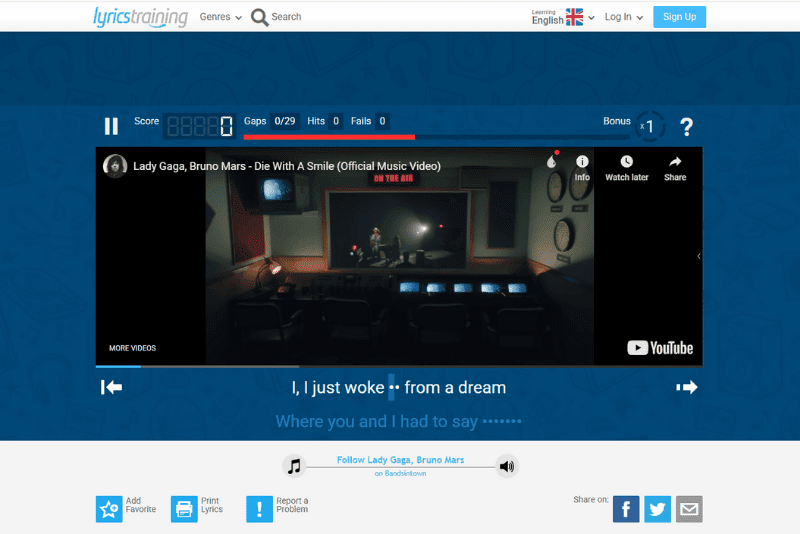Click the lyricstraining logo
The height and width of the screenshot is (534, 800).
coord(140,17)
